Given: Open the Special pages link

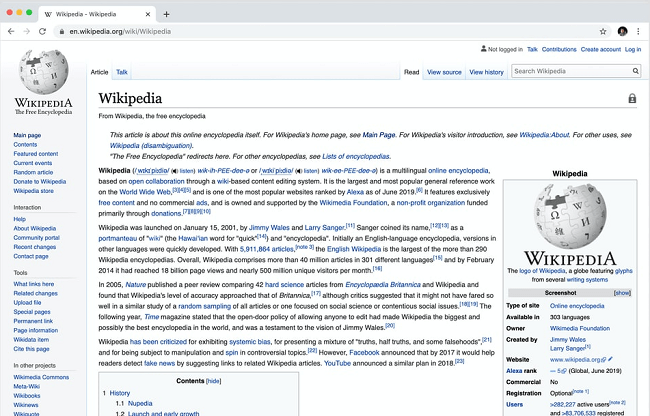Looking at the screenshot, I should (32, 312).
